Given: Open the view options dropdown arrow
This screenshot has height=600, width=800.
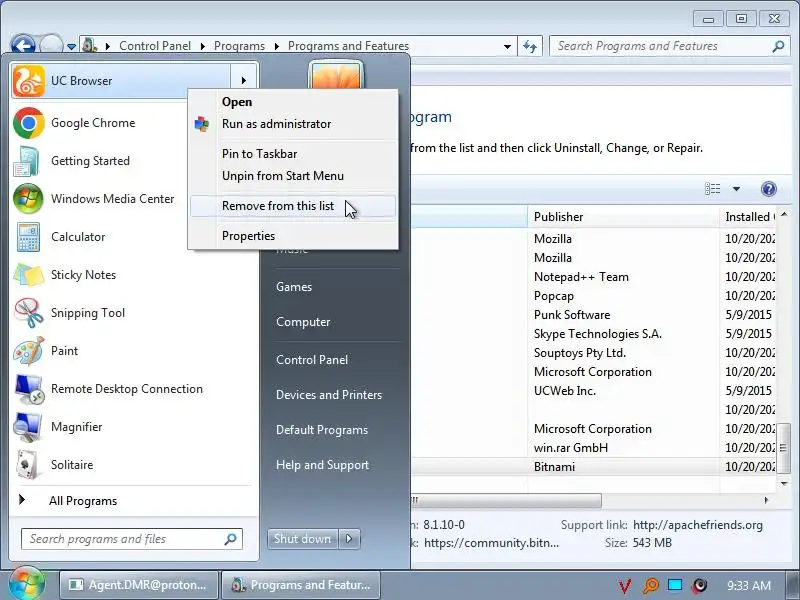Looking at the screenshot, I should (x=736, y=189).
